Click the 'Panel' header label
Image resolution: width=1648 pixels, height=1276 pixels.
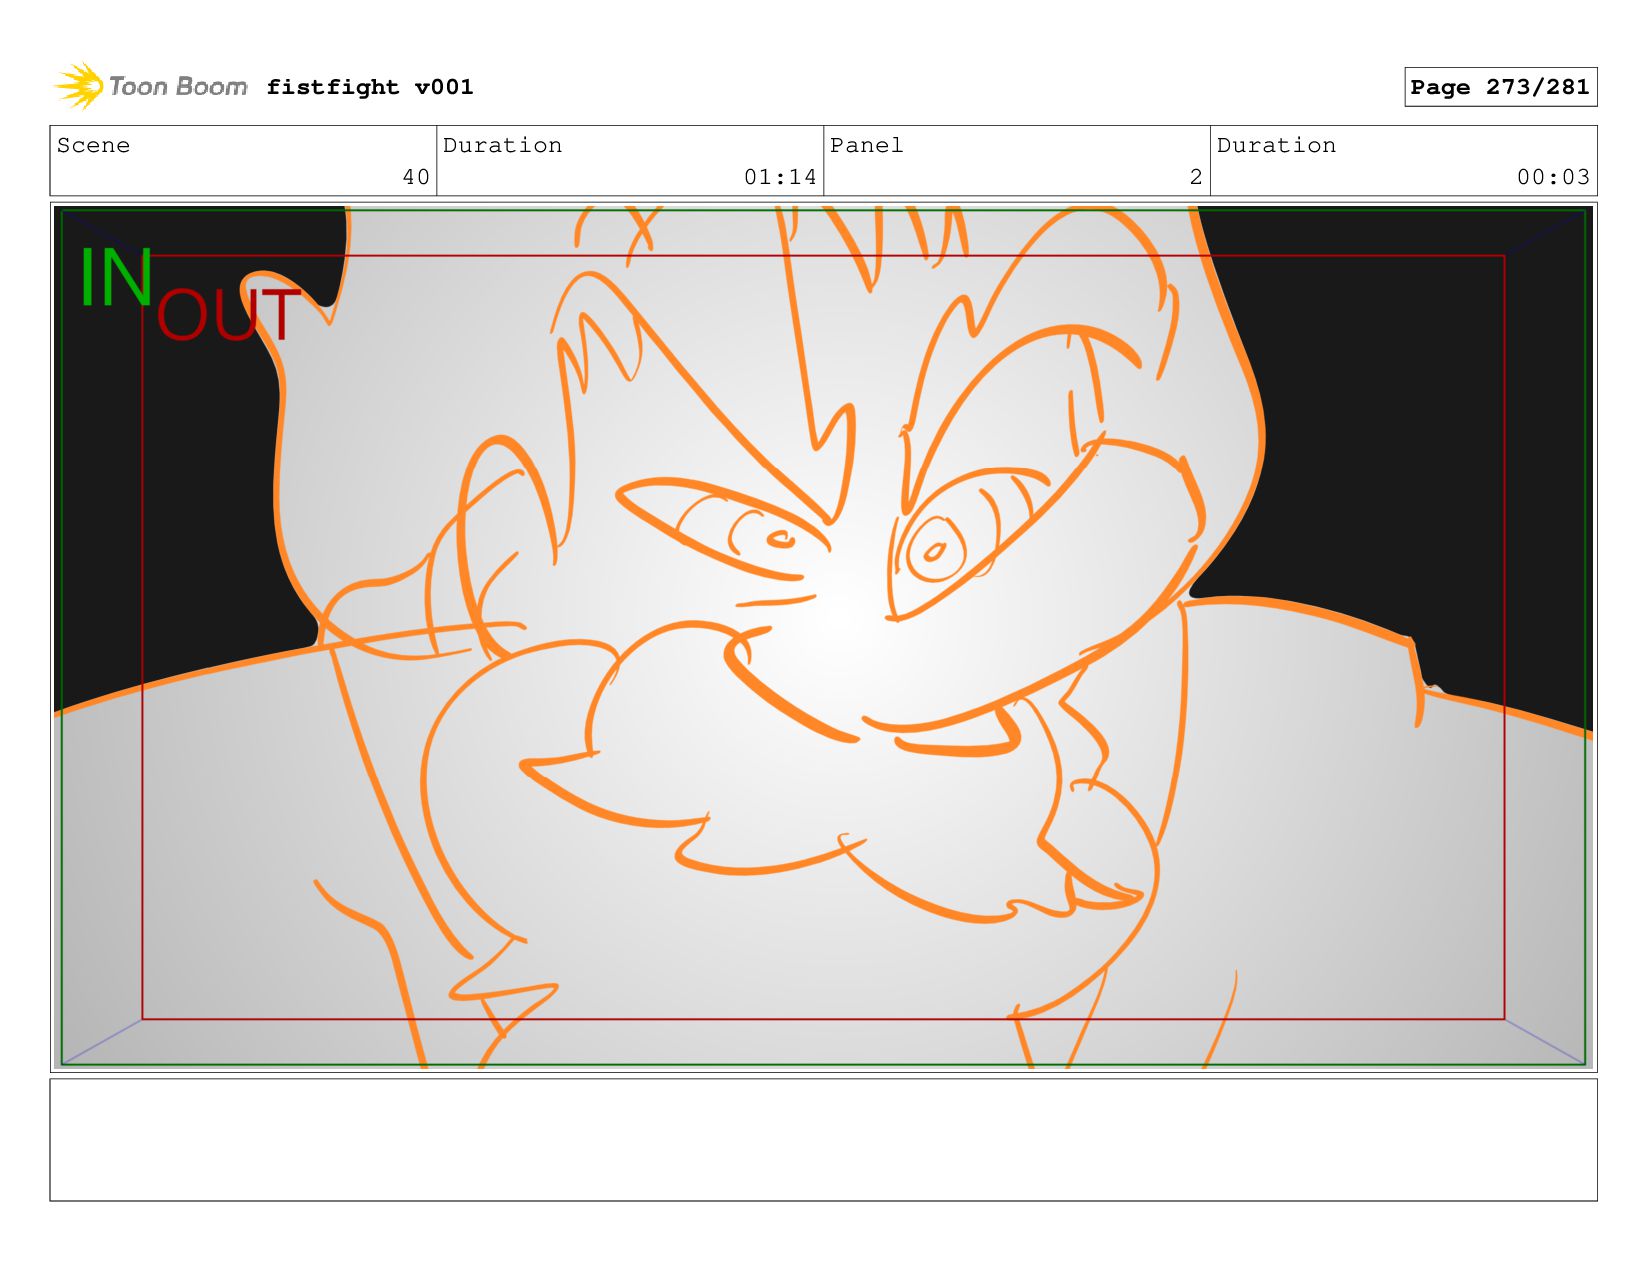tap(866, 145)
